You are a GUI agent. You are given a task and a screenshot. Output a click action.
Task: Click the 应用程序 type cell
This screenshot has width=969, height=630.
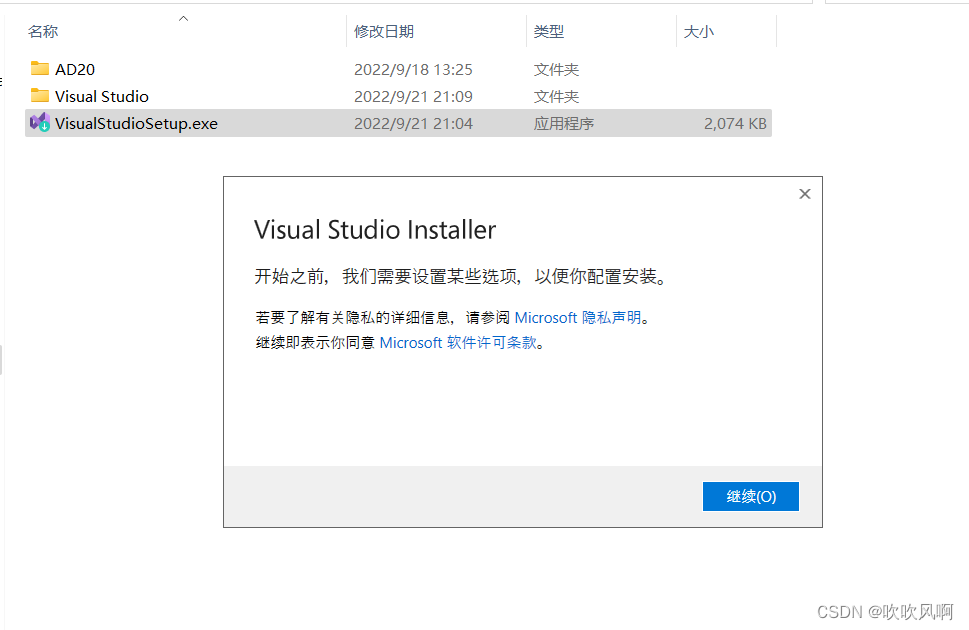[564, 124]
